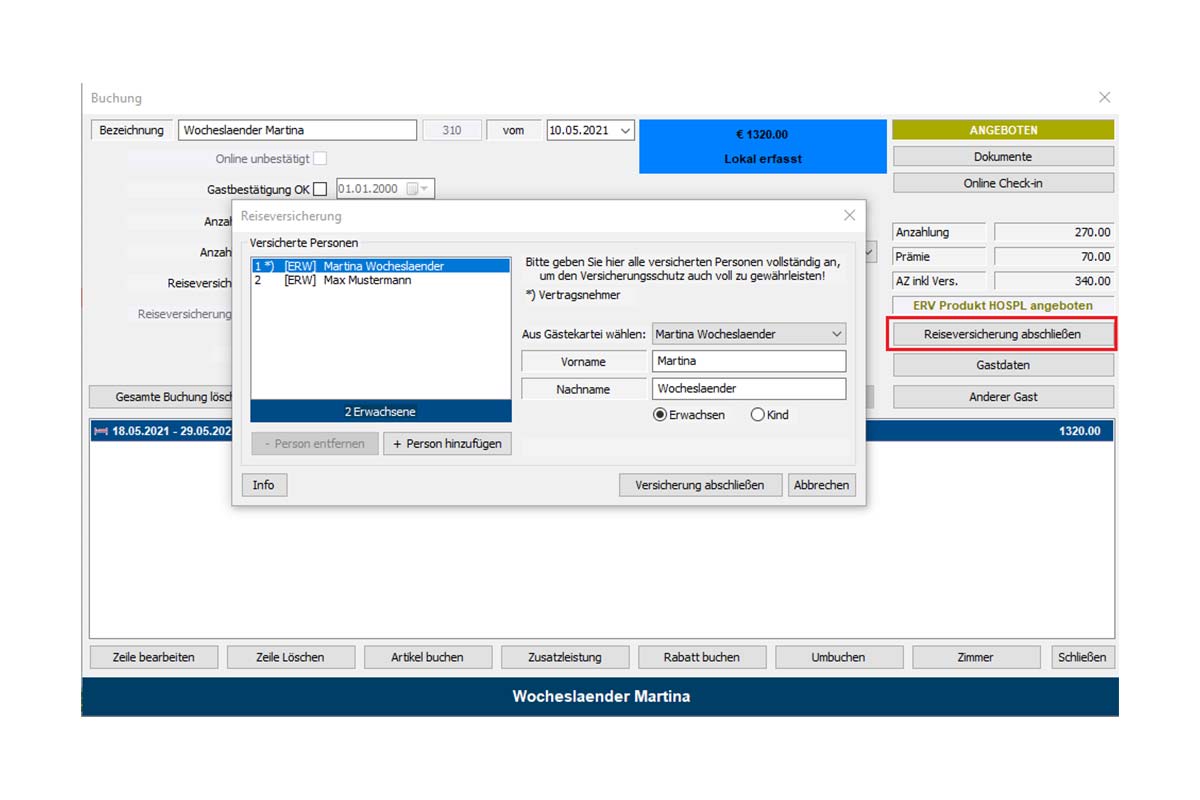1200x800 pixels.
Task: Click the Artikel buchen button
Action: click(x=428, y=657)
